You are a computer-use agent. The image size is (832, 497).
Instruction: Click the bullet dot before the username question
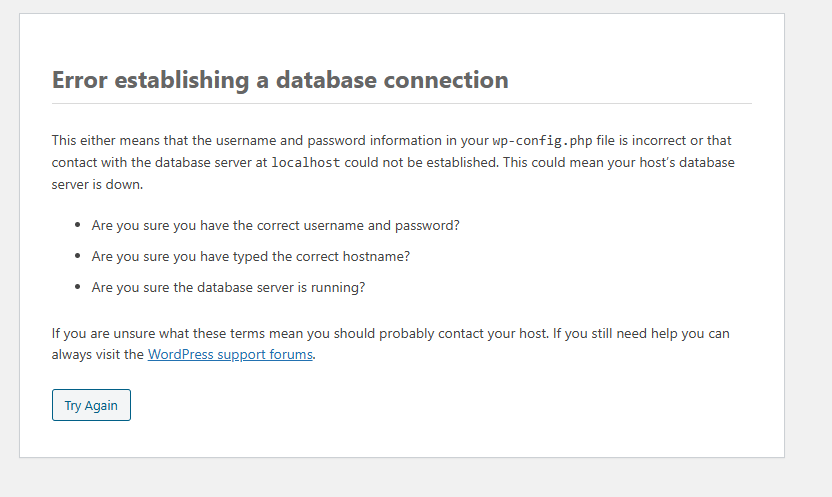tap(77, 226)
